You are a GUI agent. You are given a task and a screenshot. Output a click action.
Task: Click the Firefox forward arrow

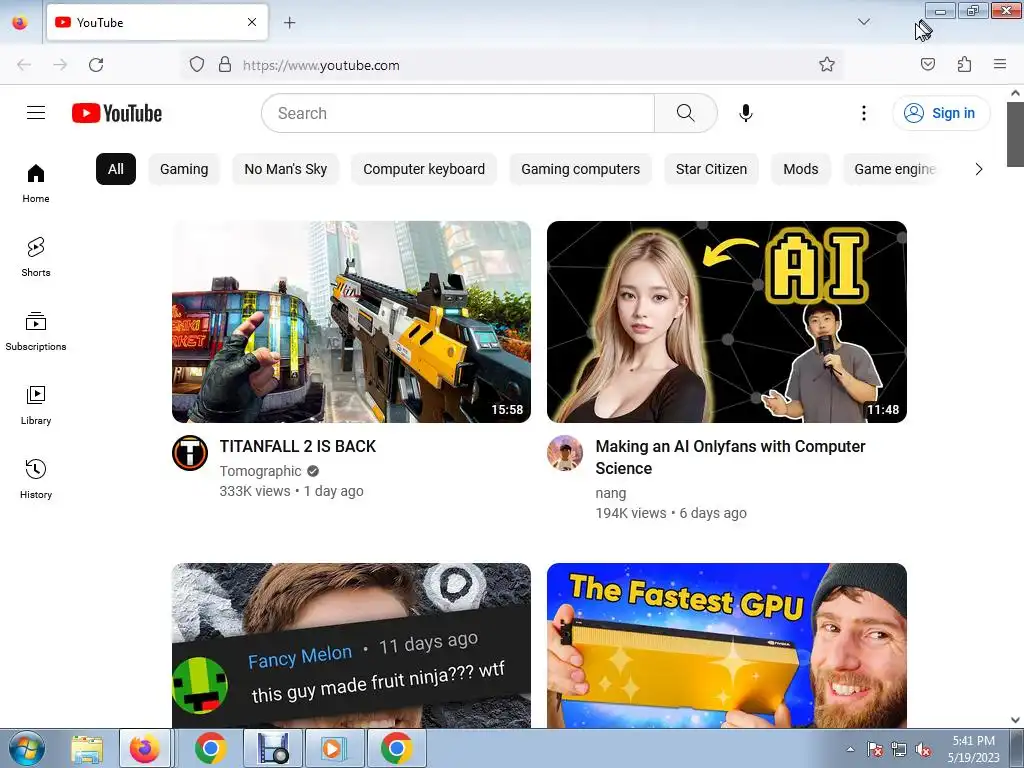[x=60, y=65]
